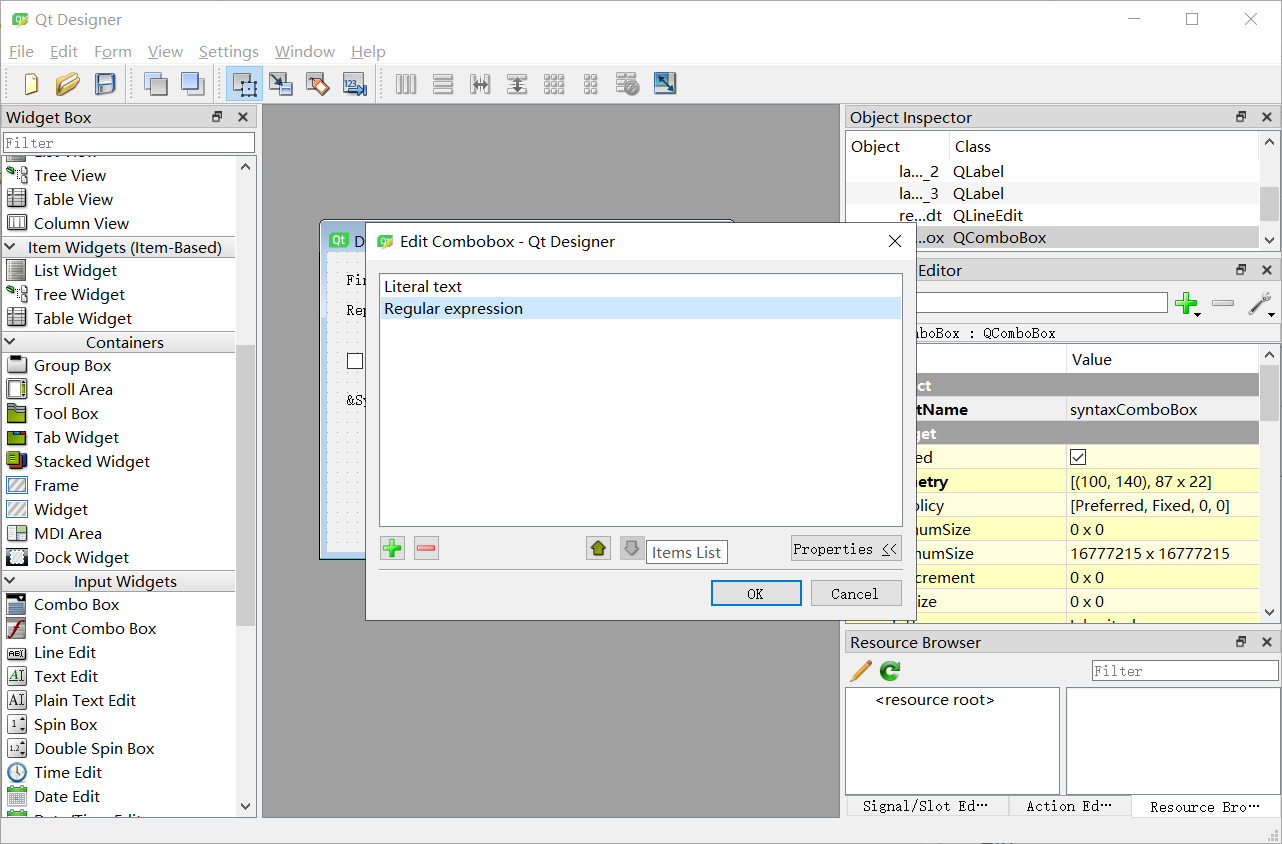This screenshot has height=844, width=1282.
Task: Collapse the Input Widgets category
Action: [11, 581]
